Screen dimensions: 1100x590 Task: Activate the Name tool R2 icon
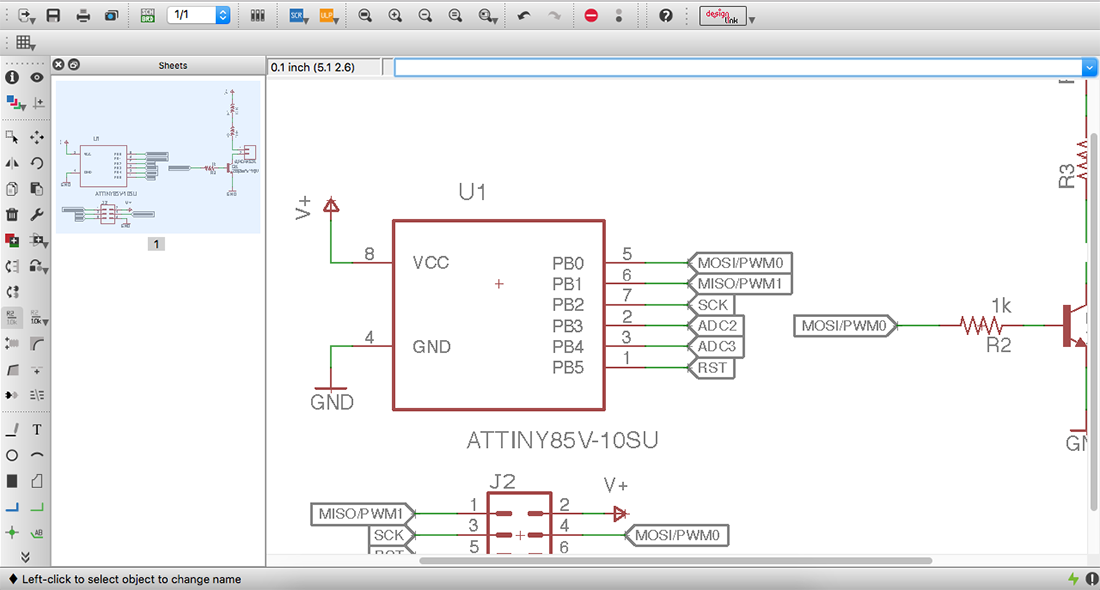(x=12, y=318)
